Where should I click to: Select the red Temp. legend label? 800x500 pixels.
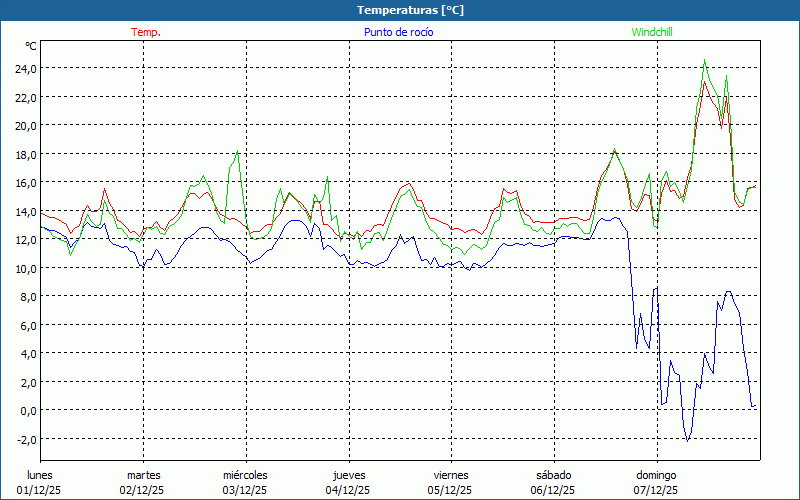(x=146, y=32)
